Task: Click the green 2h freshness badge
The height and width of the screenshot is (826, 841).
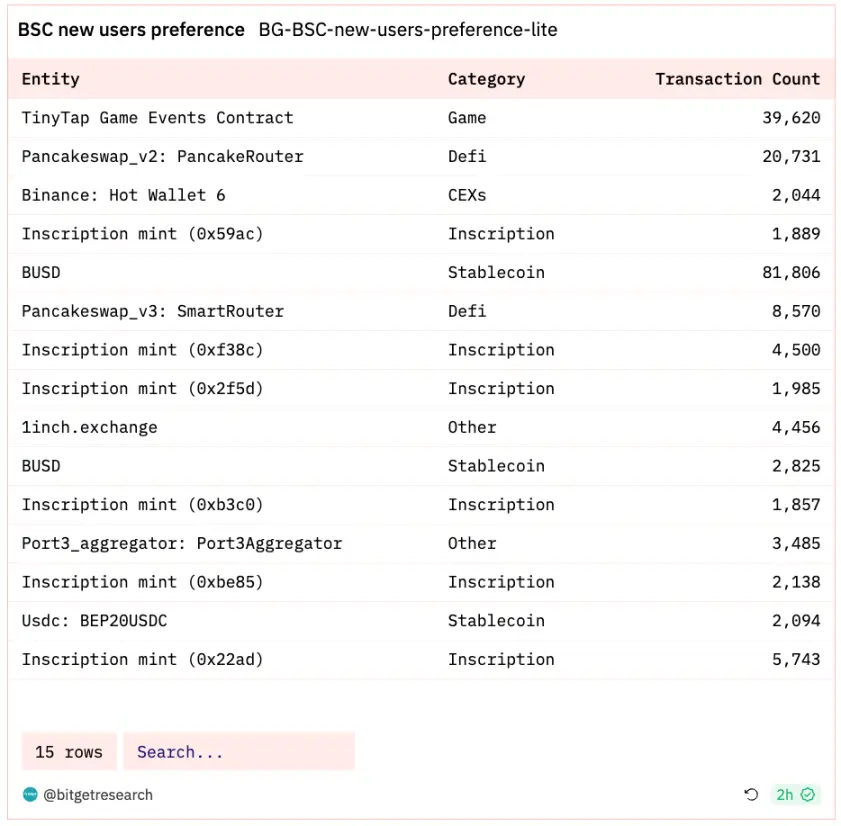Action: (x=795, y=795)
